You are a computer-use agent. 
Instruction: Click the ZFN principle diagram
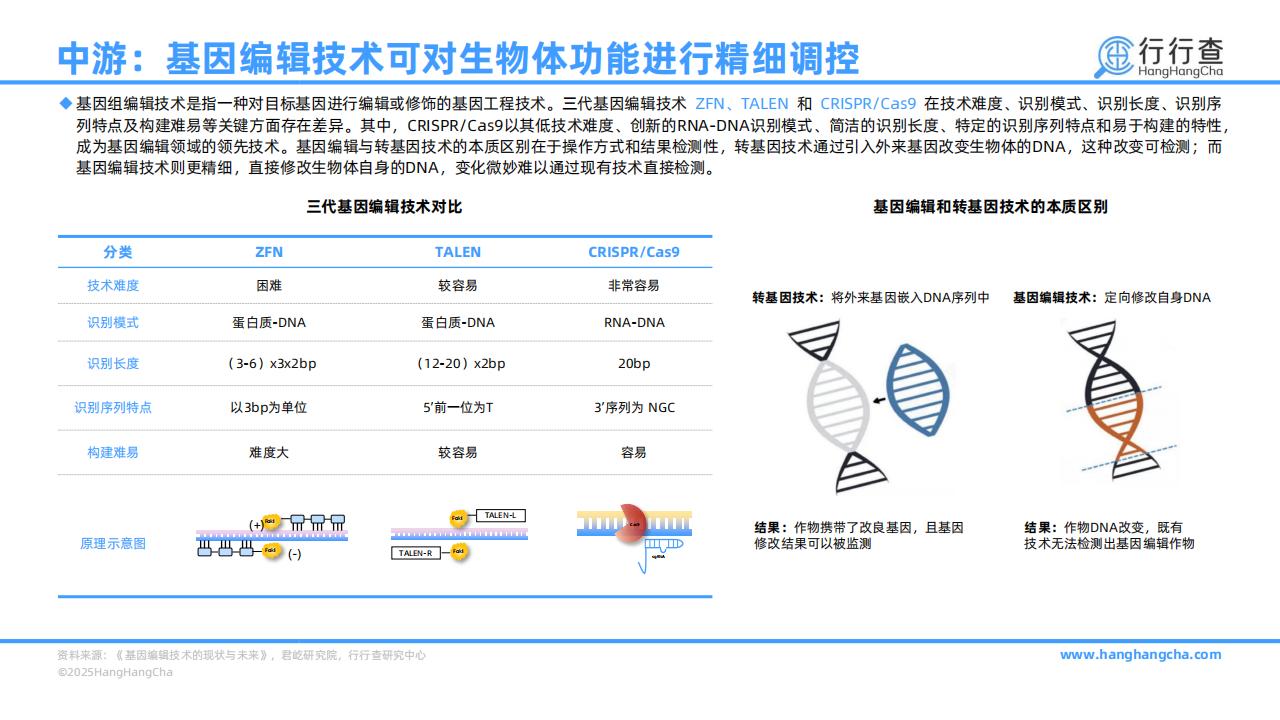(x=272, y=536)
